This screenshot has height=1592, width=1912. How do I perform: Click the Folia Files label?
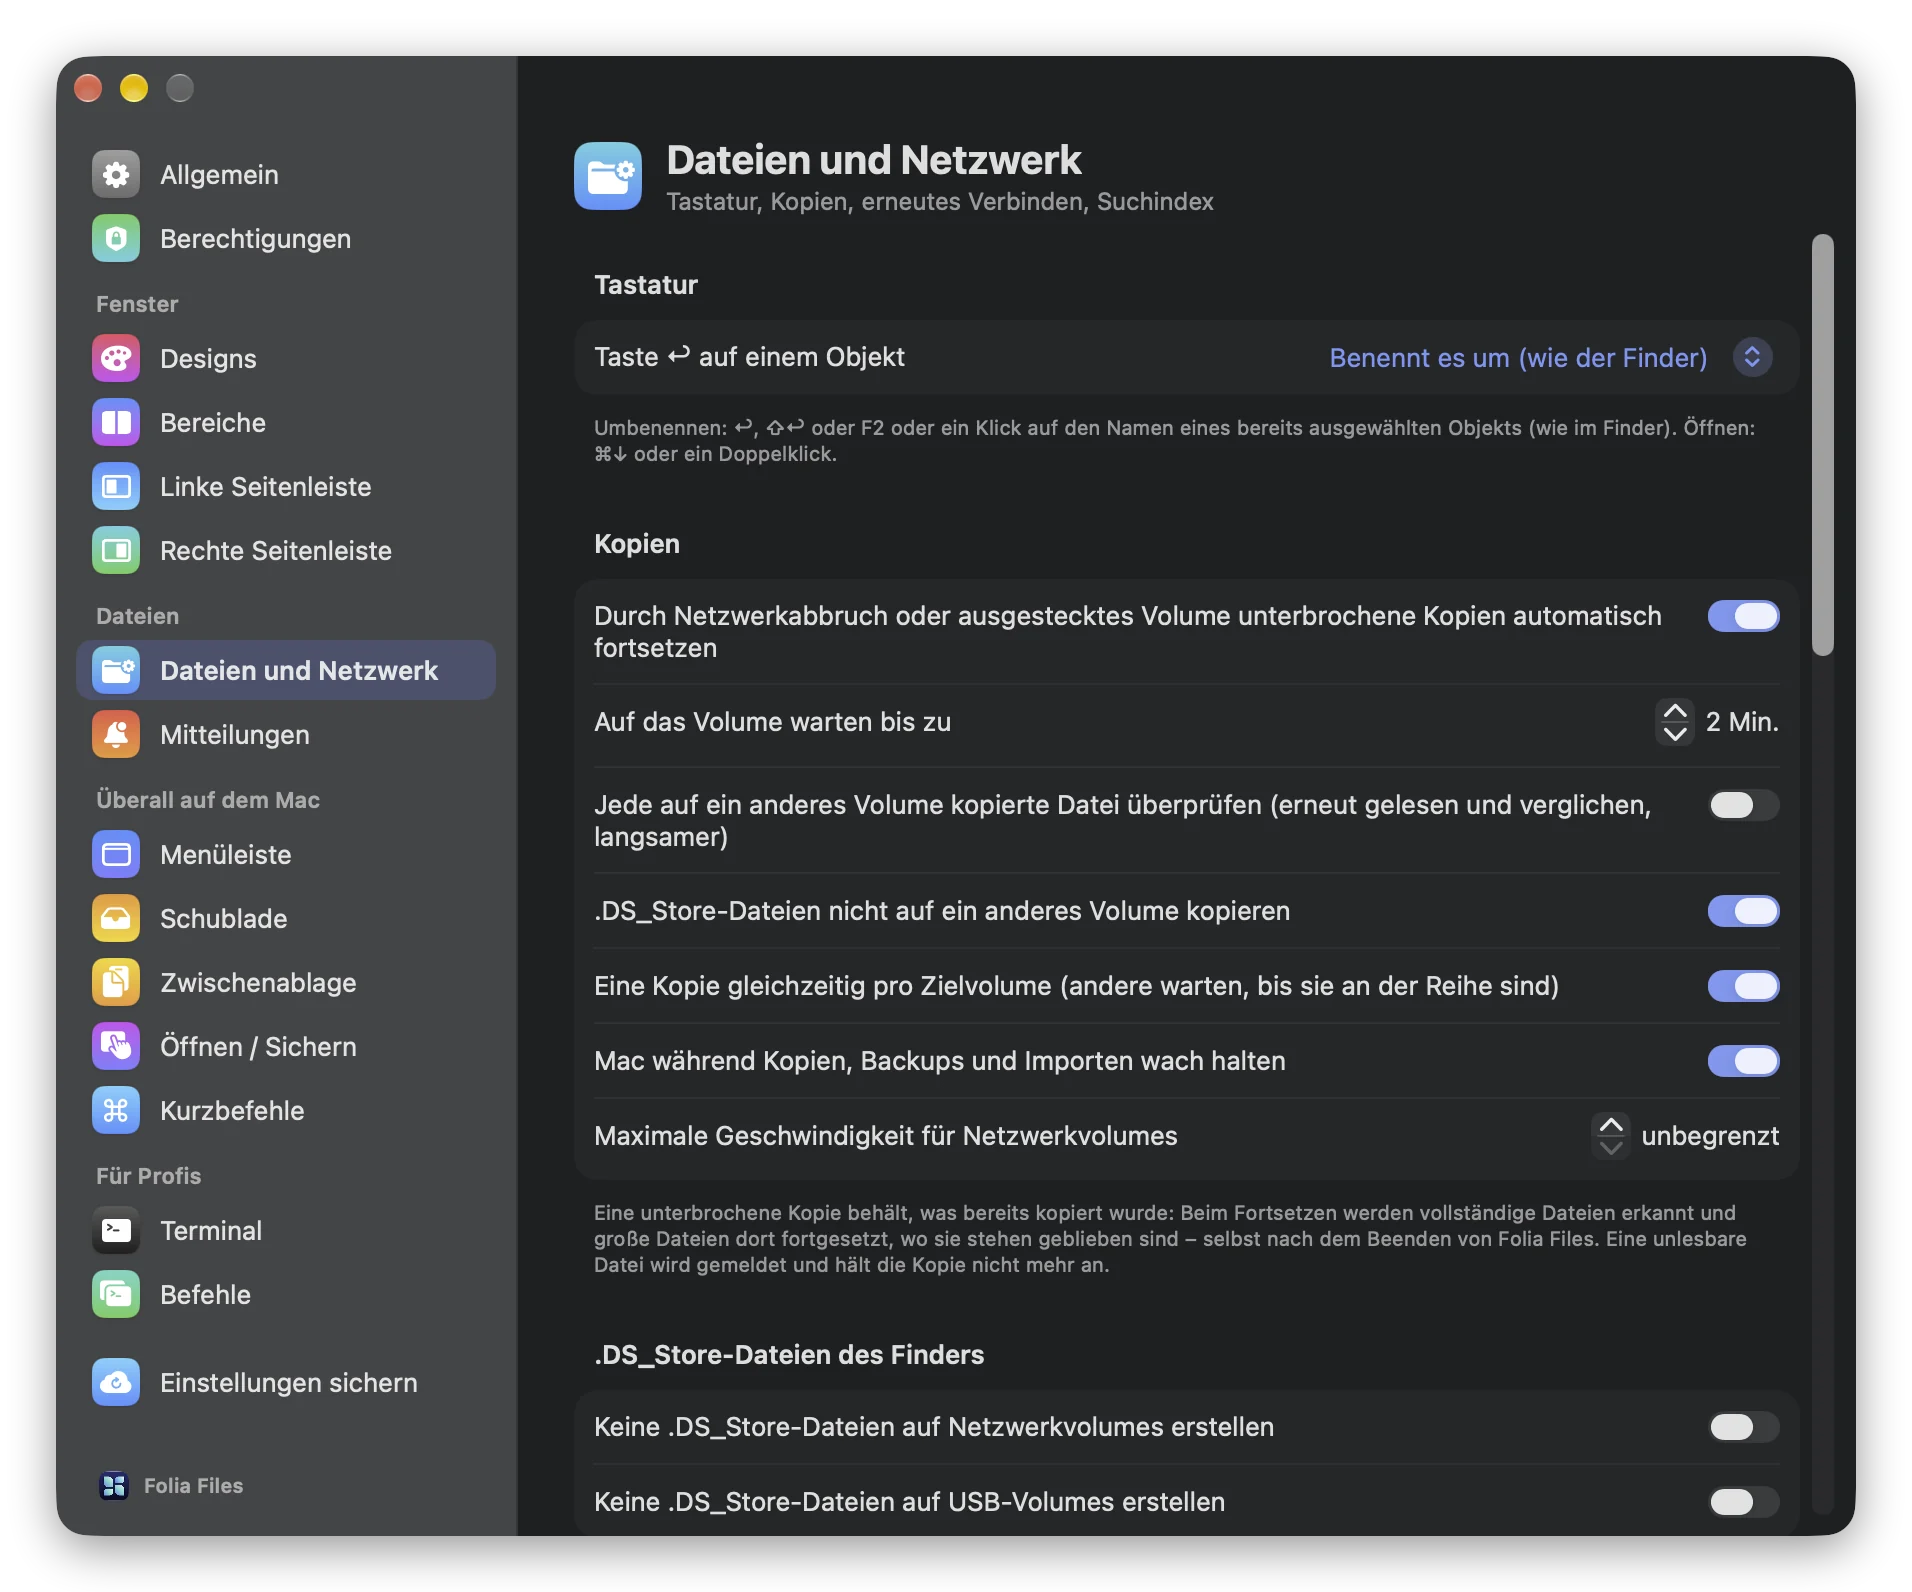(193, 1486)
